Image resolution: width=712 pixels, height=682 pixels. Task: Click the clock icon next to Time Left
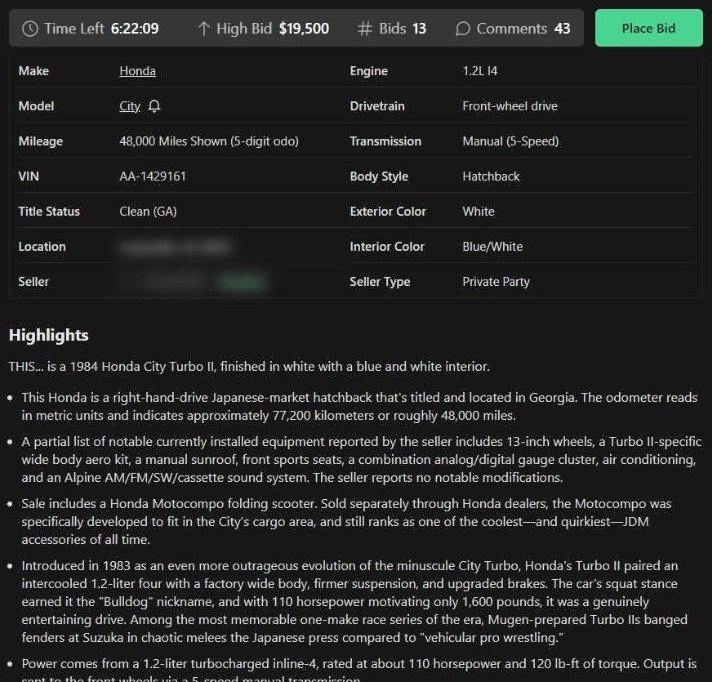tap(30, 29)
